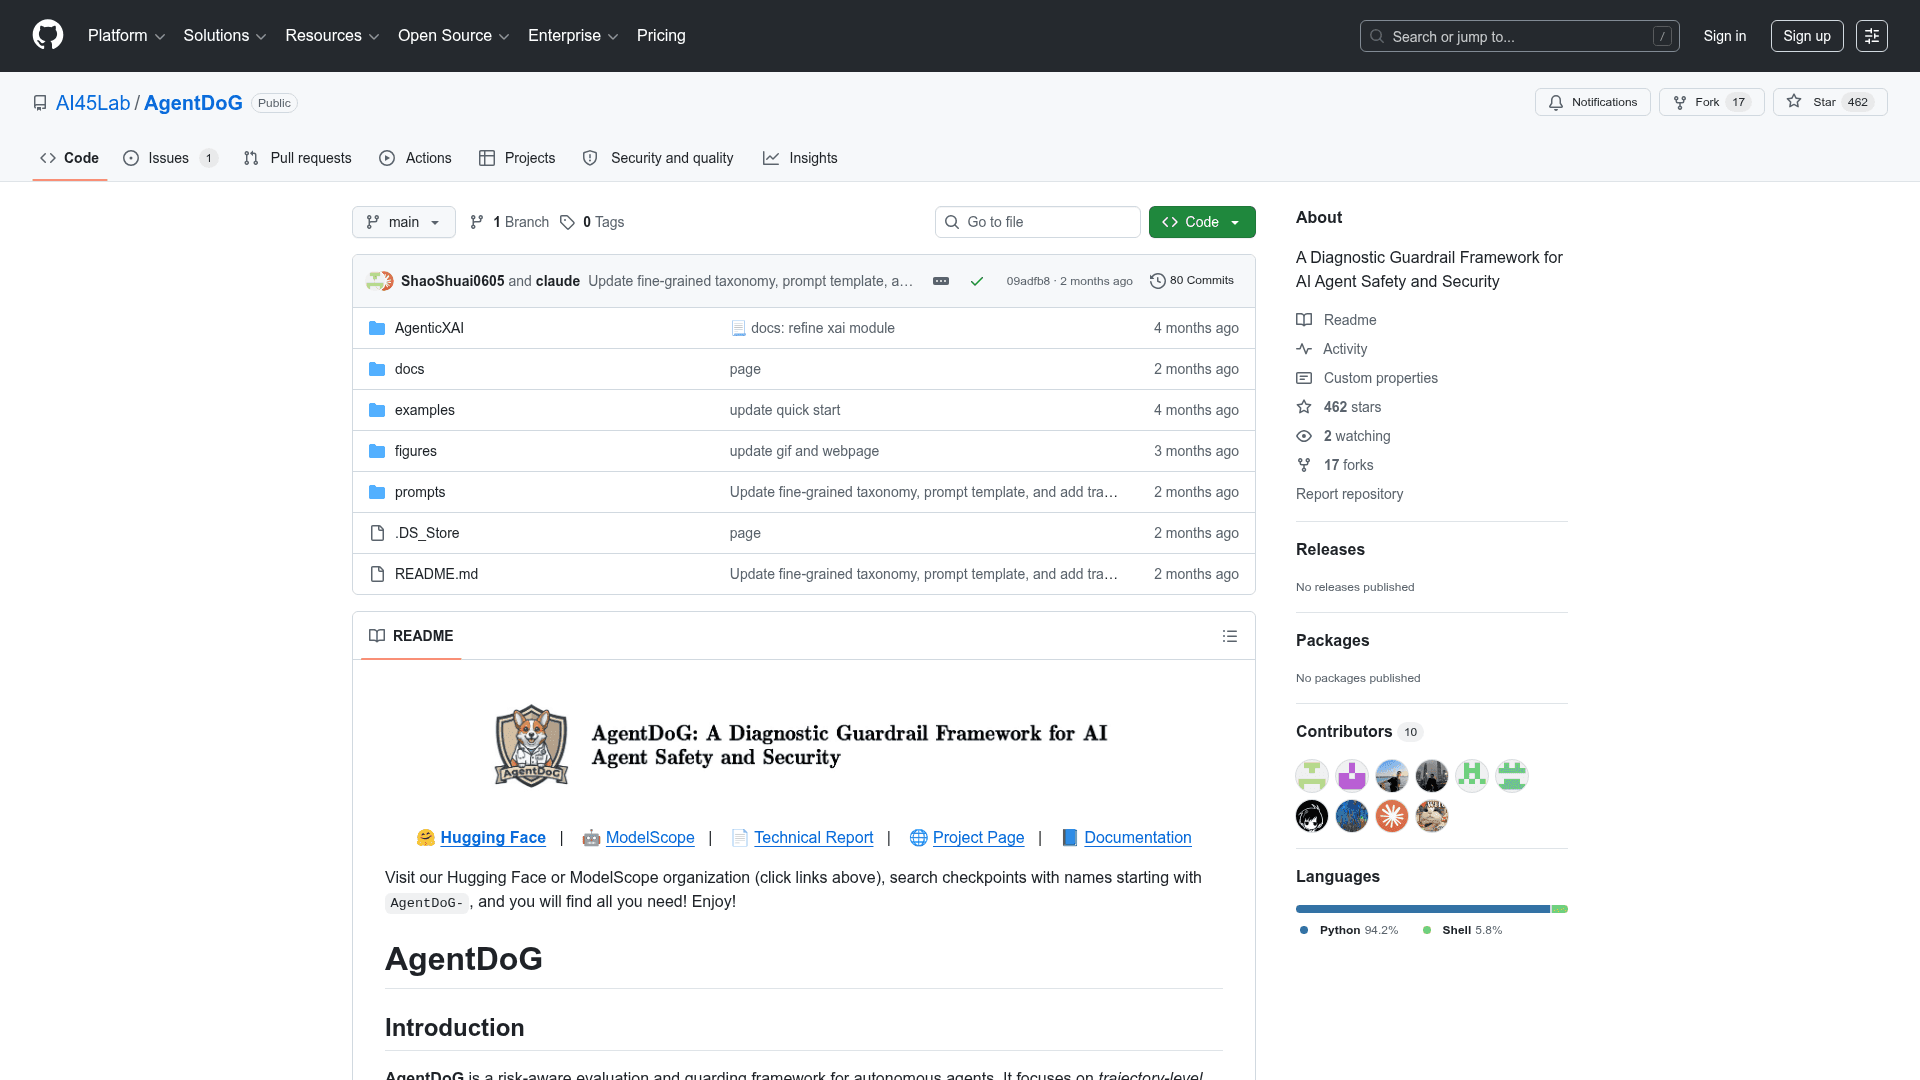Screen dimensions: 1920x1080
Task: Click the Notifications bell button
Action: [x=1592, y=102]
